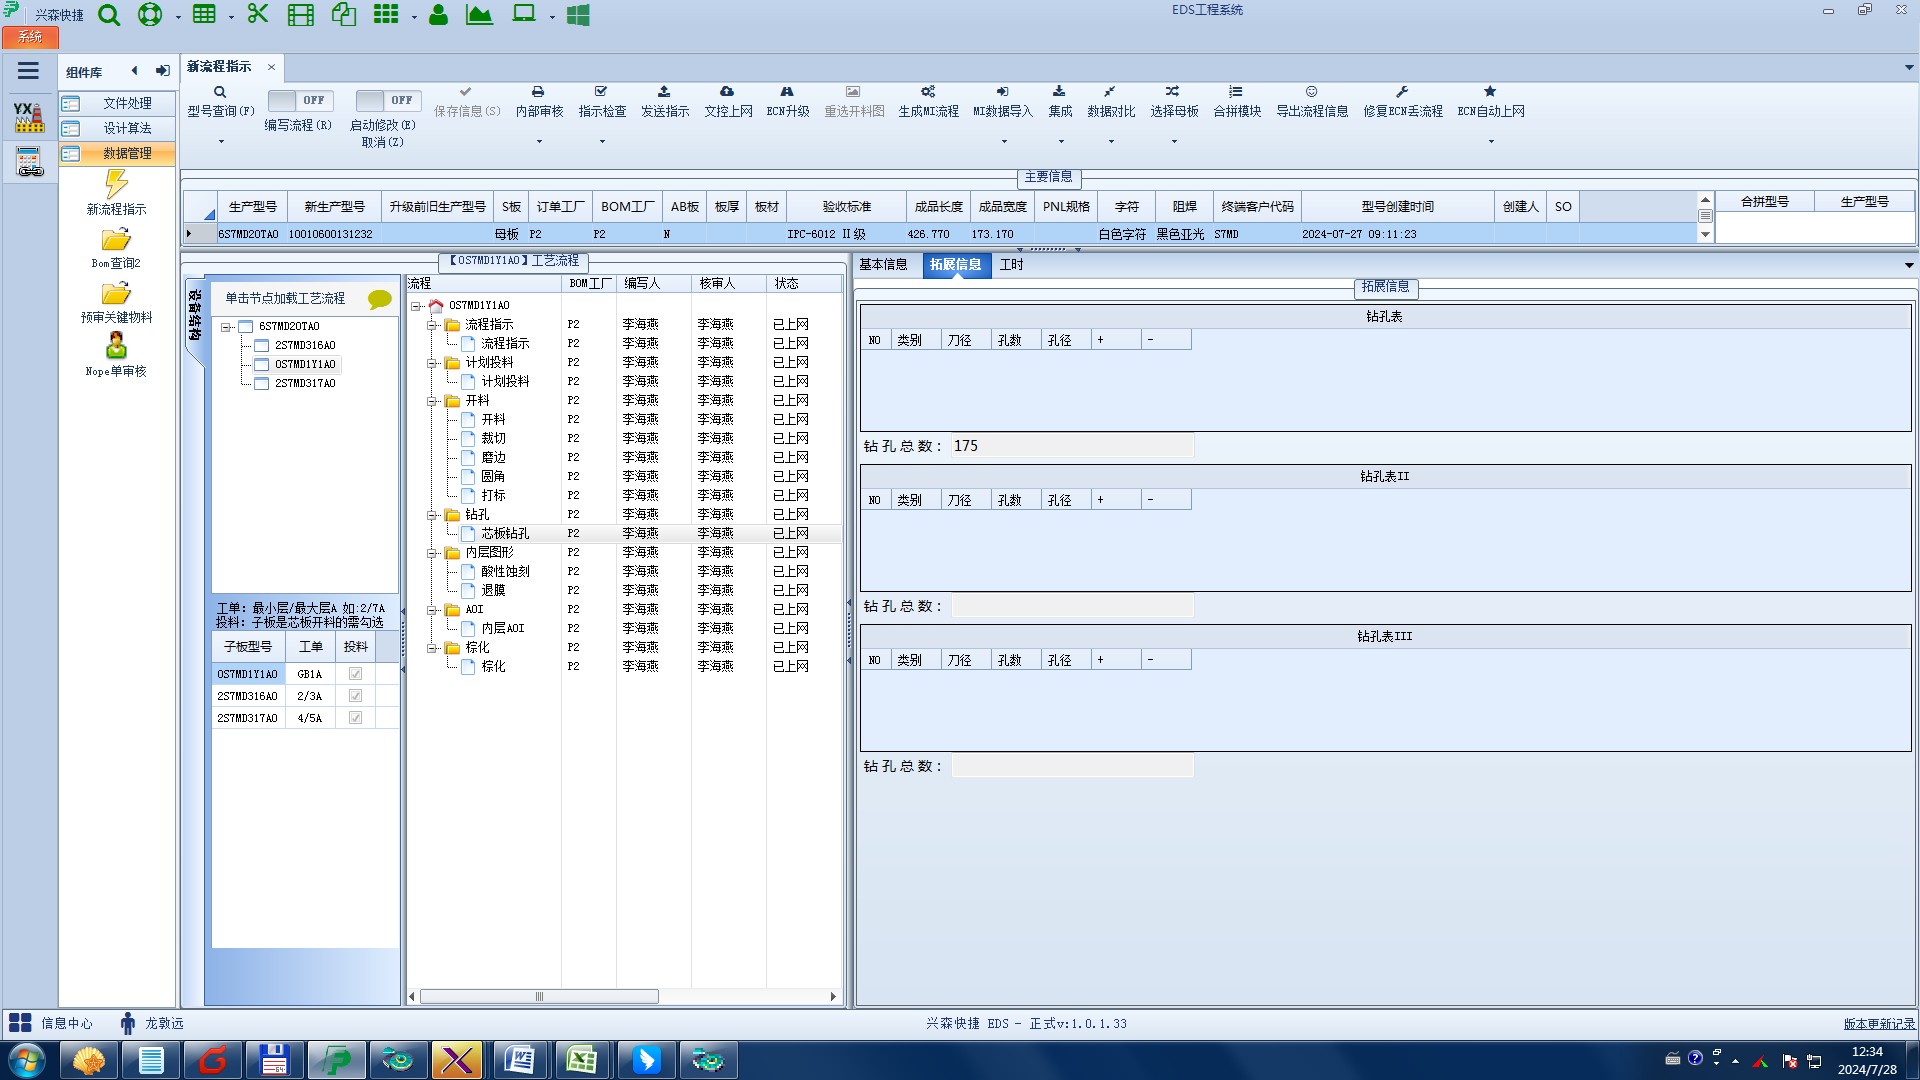Collapse the 计划投料 folder node
This screenshot has width=1920, height=1080.
433,363
